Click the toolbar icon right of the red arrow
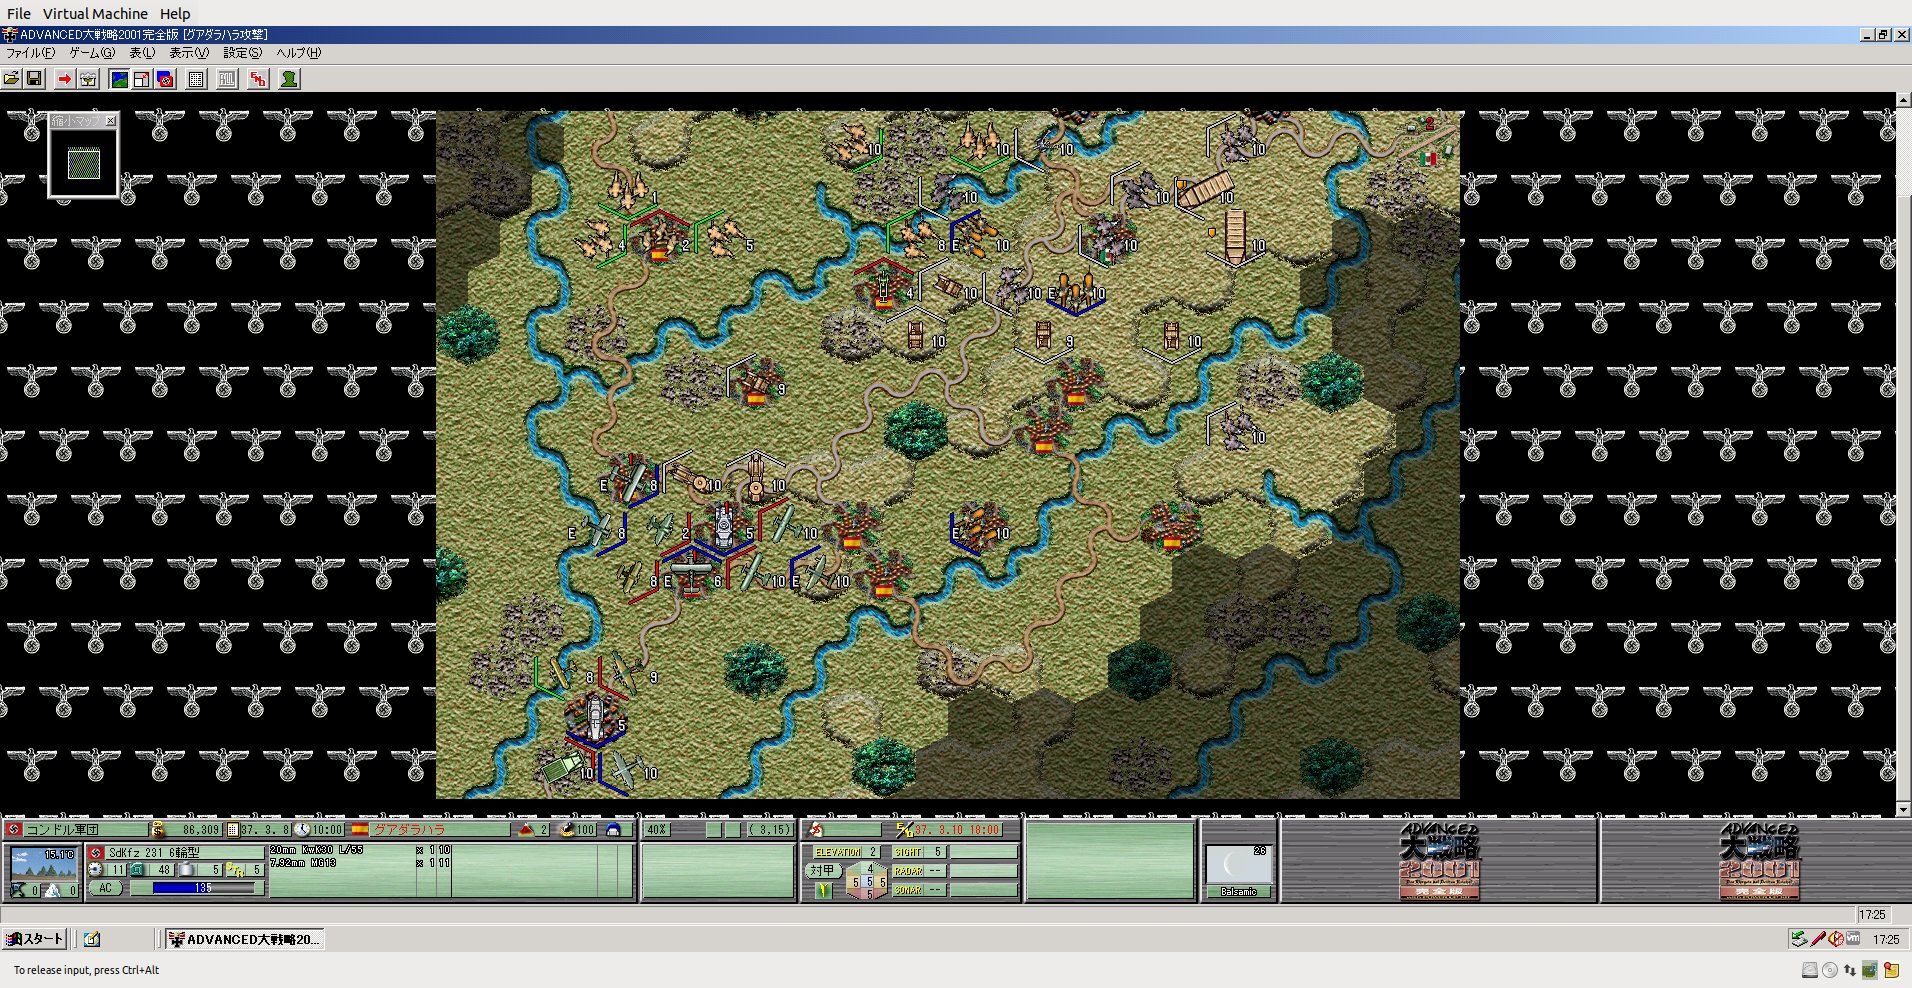Screen dimensions: 1912x988 click(88, 79)
